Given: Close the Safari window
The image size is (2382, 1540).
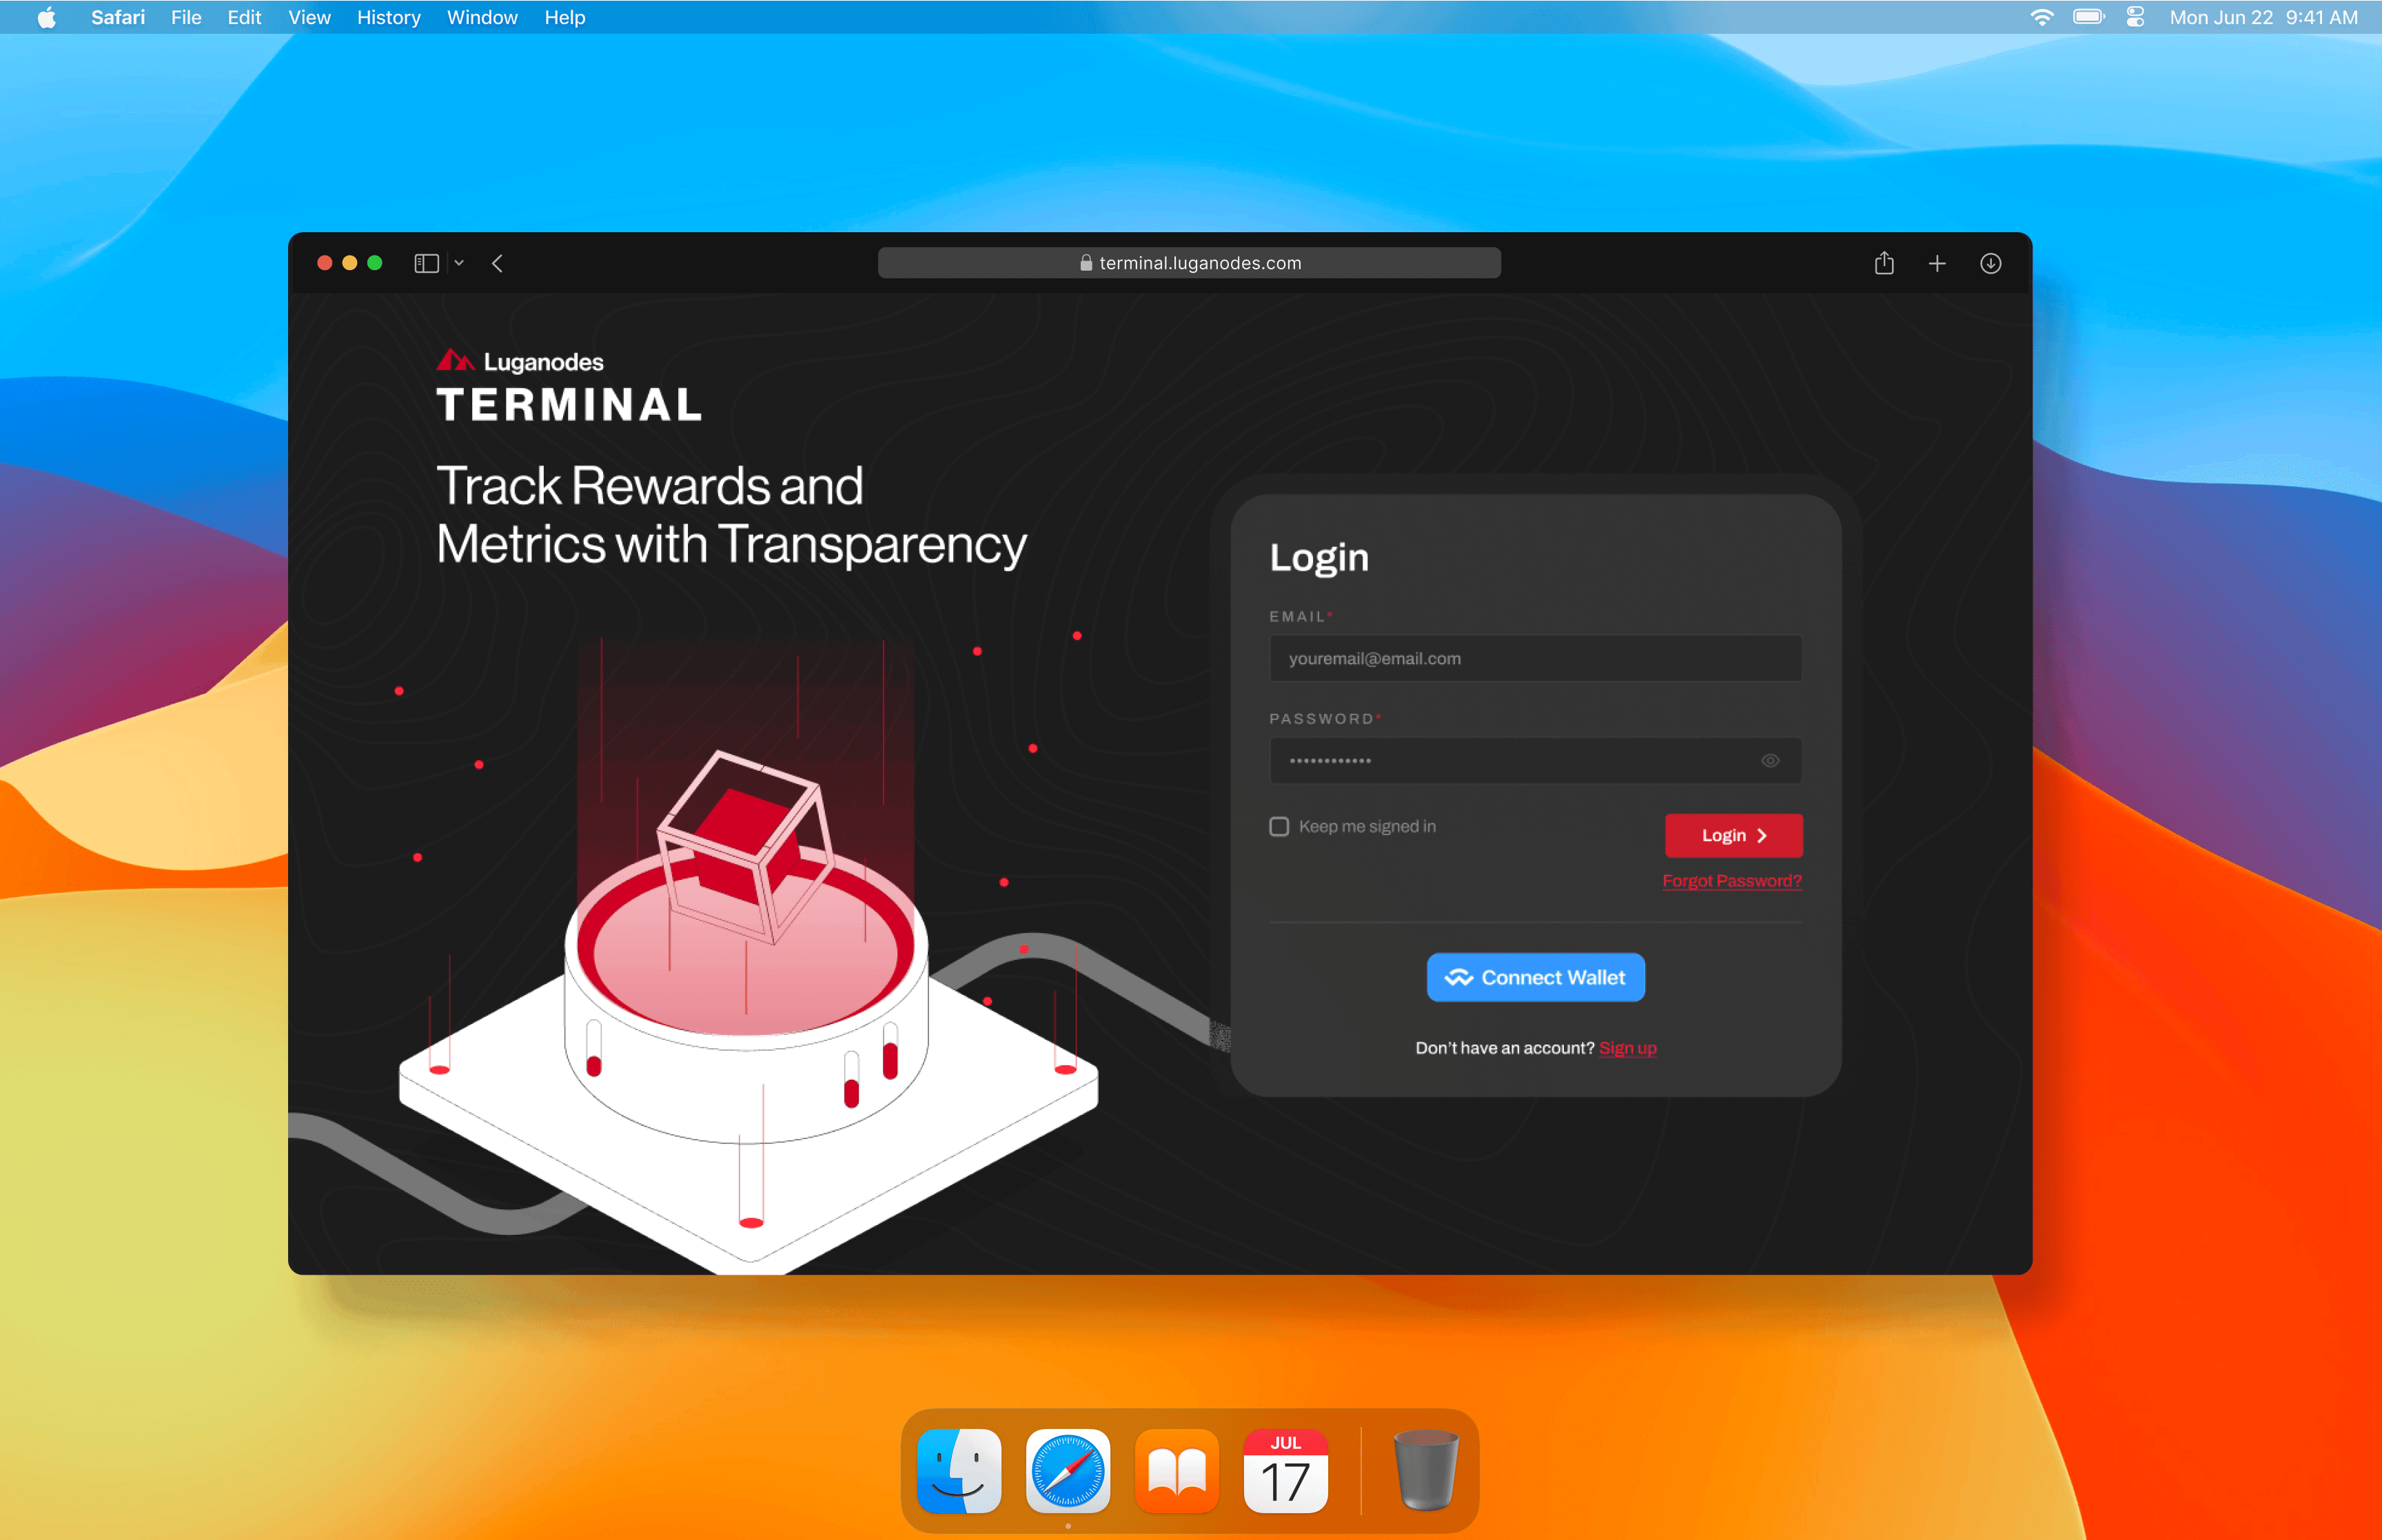Looking at the screenshot, I should [x=325, y=263].
